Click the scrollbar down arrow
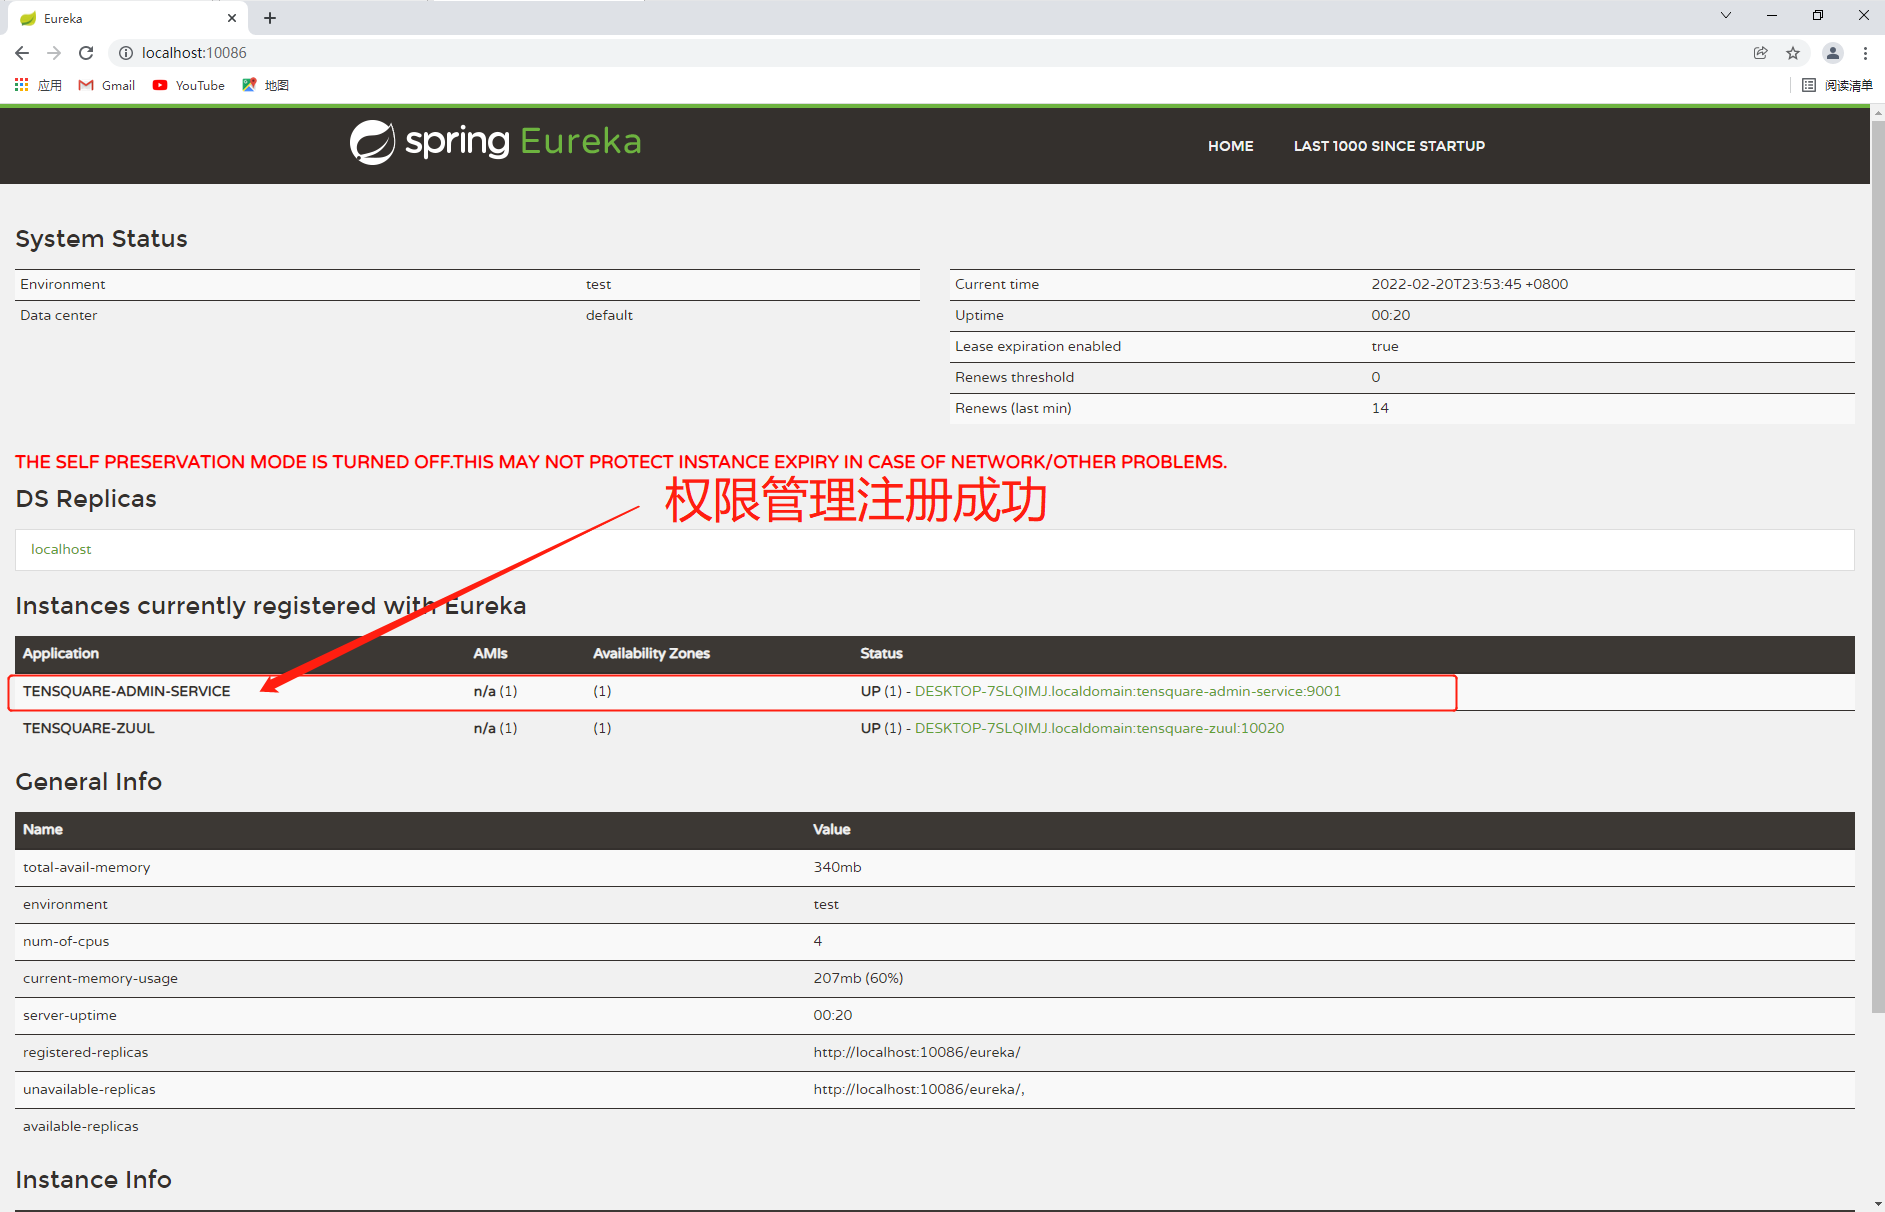 coord(1877,1204)
